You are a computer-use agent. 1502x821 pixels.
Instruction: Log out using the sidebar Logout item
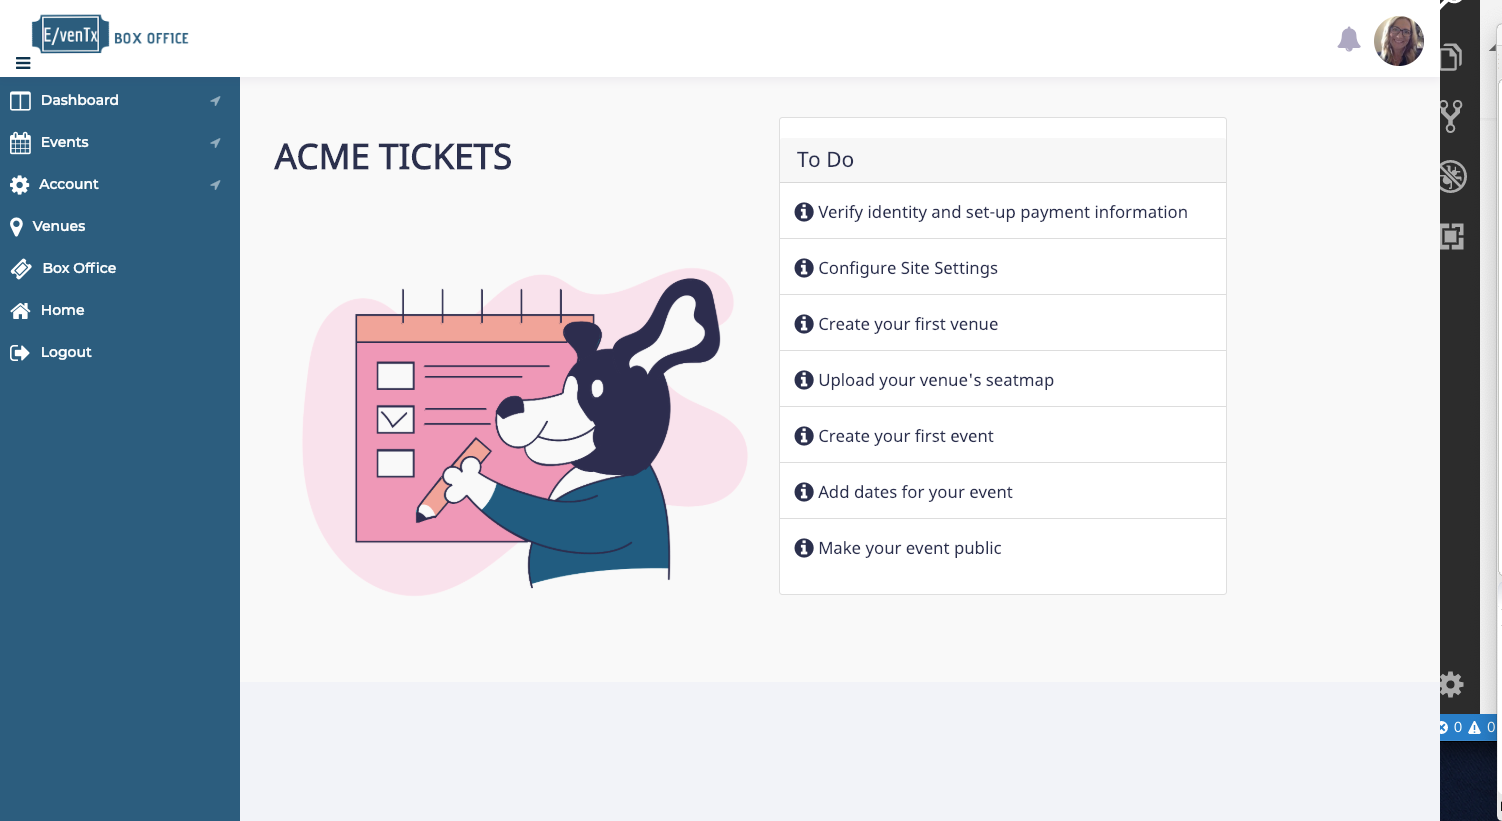pyautogui.click(x=66, y=353)
